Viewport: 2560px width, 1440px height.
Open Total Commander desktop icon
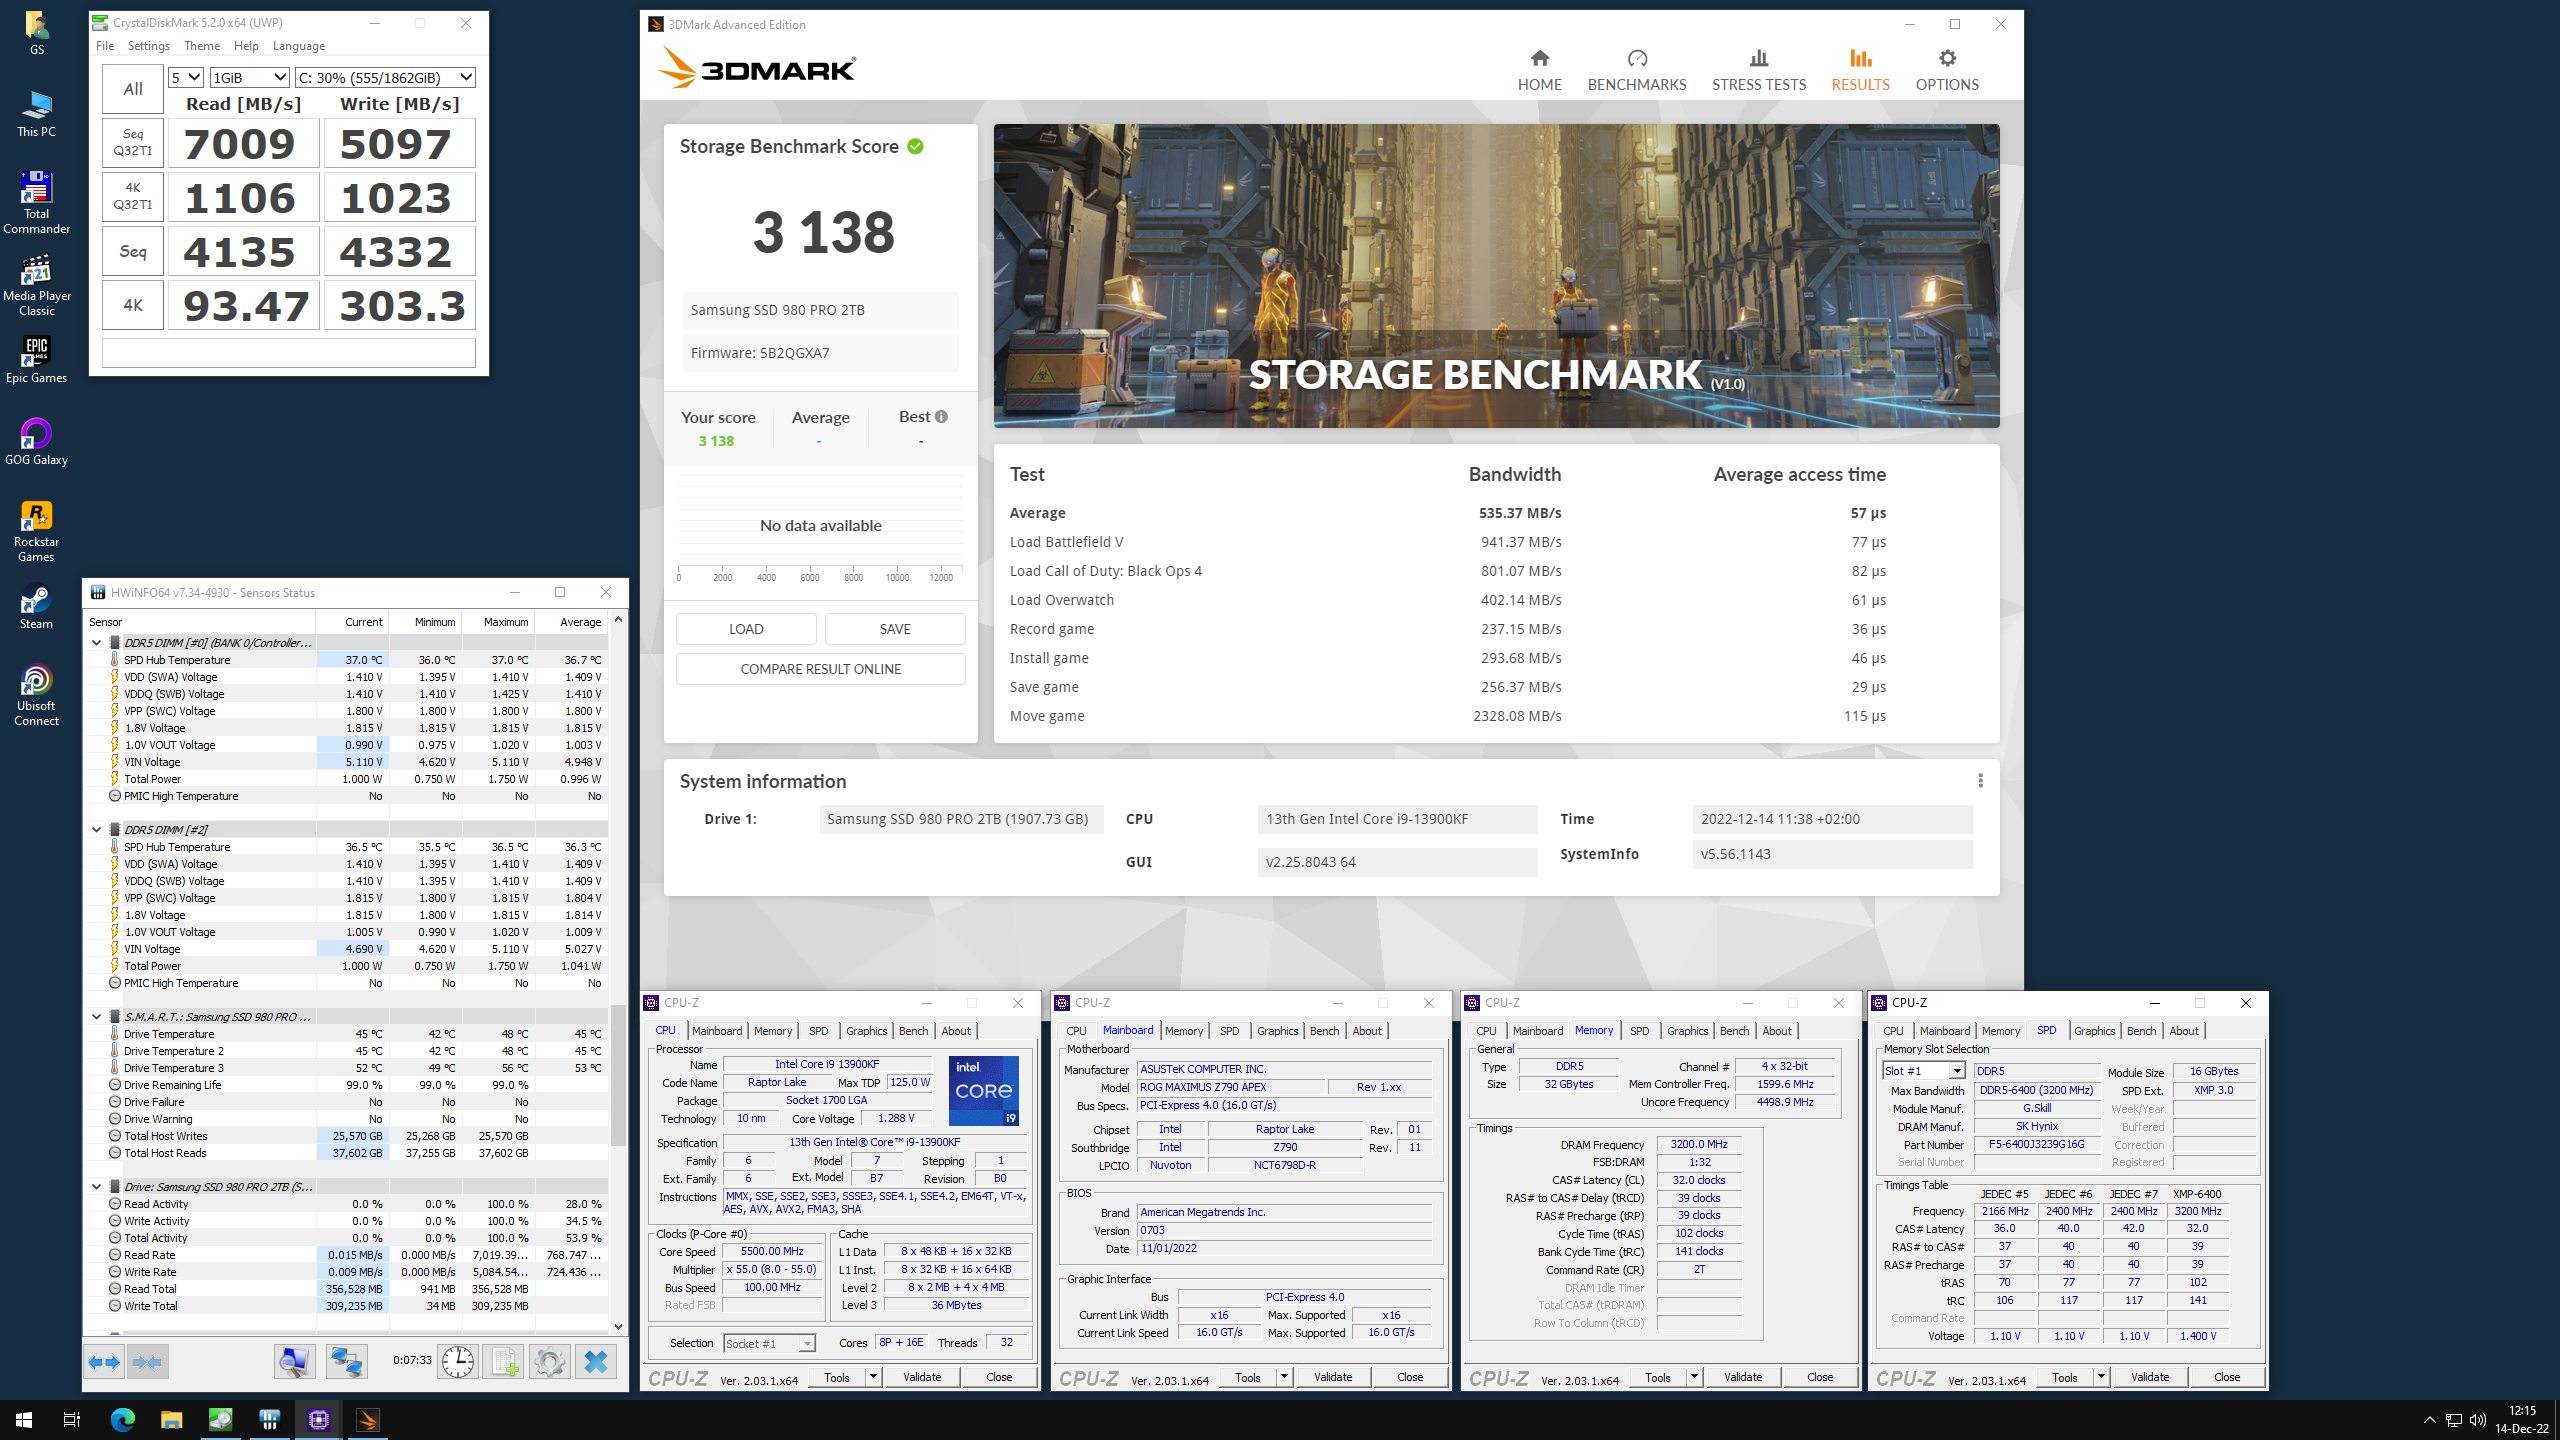pos(36,203)
